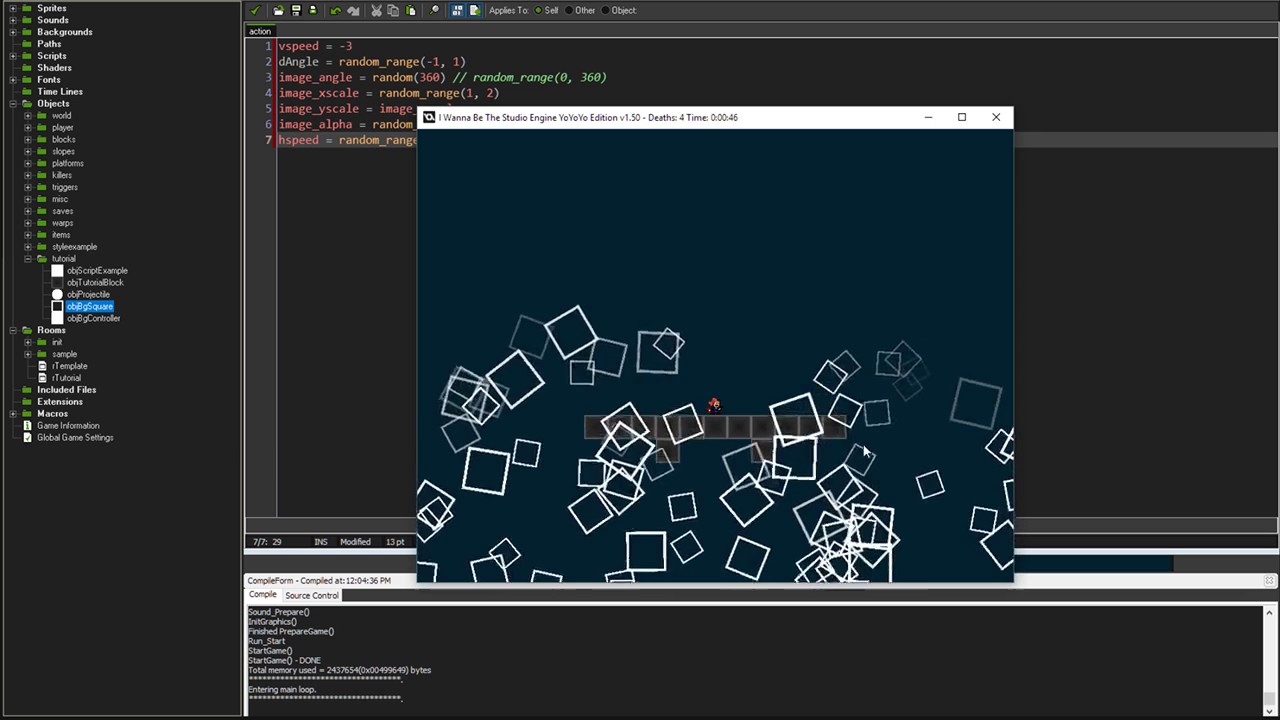Select the Extensions folder

(x=60, y=402)
